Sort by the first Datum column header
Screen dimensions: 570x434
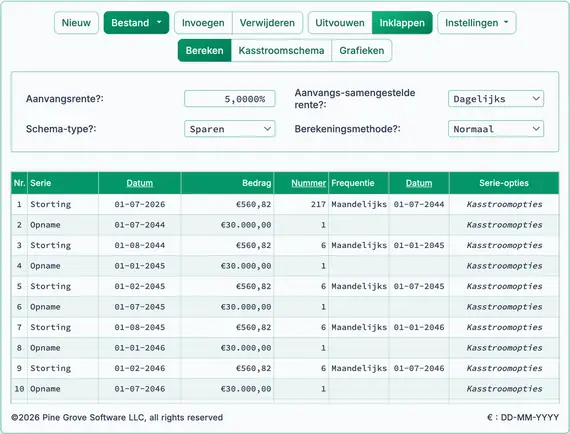point(140,183)
